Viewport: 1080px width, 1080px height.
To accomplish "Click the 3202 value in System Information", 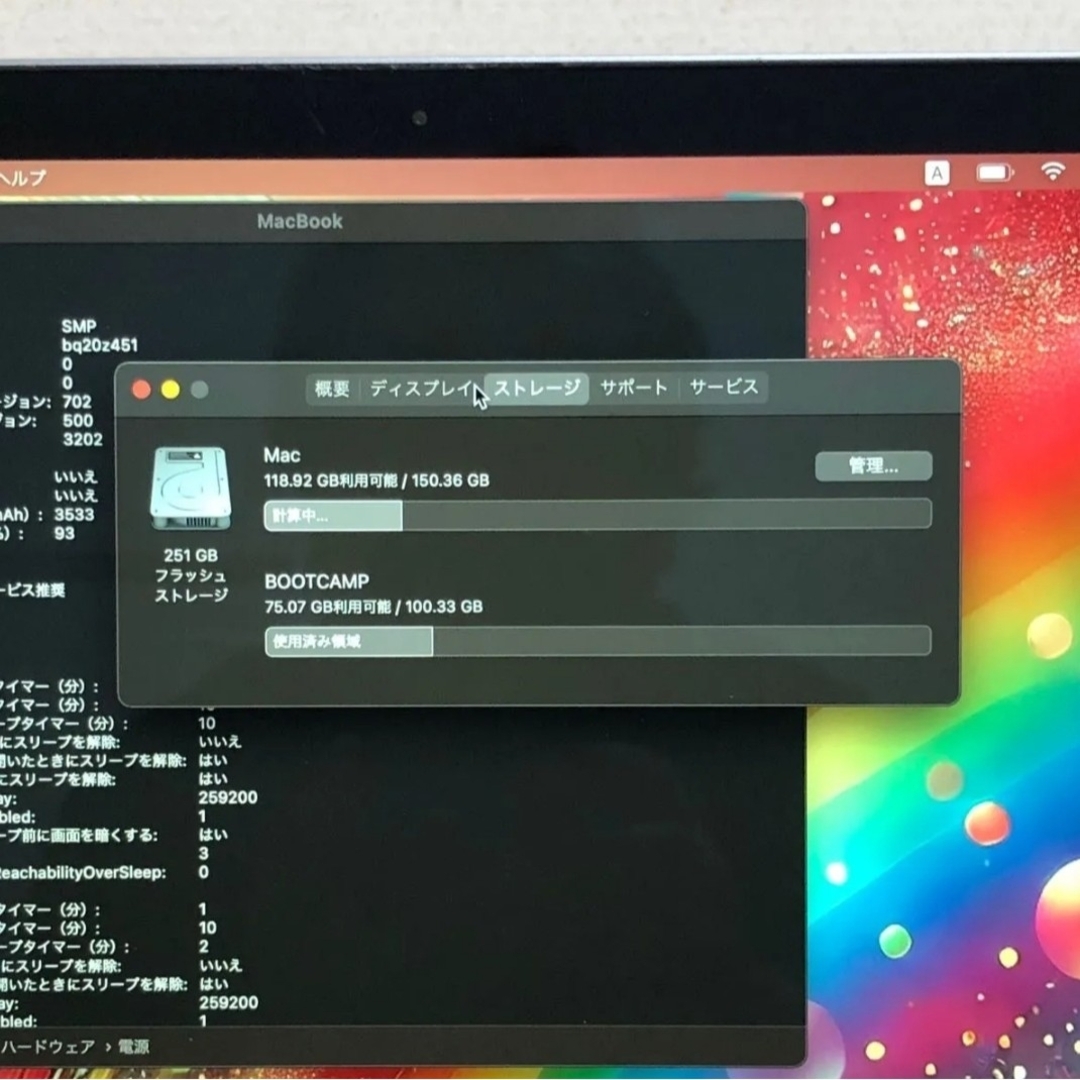I will click(x=83, y=439).
